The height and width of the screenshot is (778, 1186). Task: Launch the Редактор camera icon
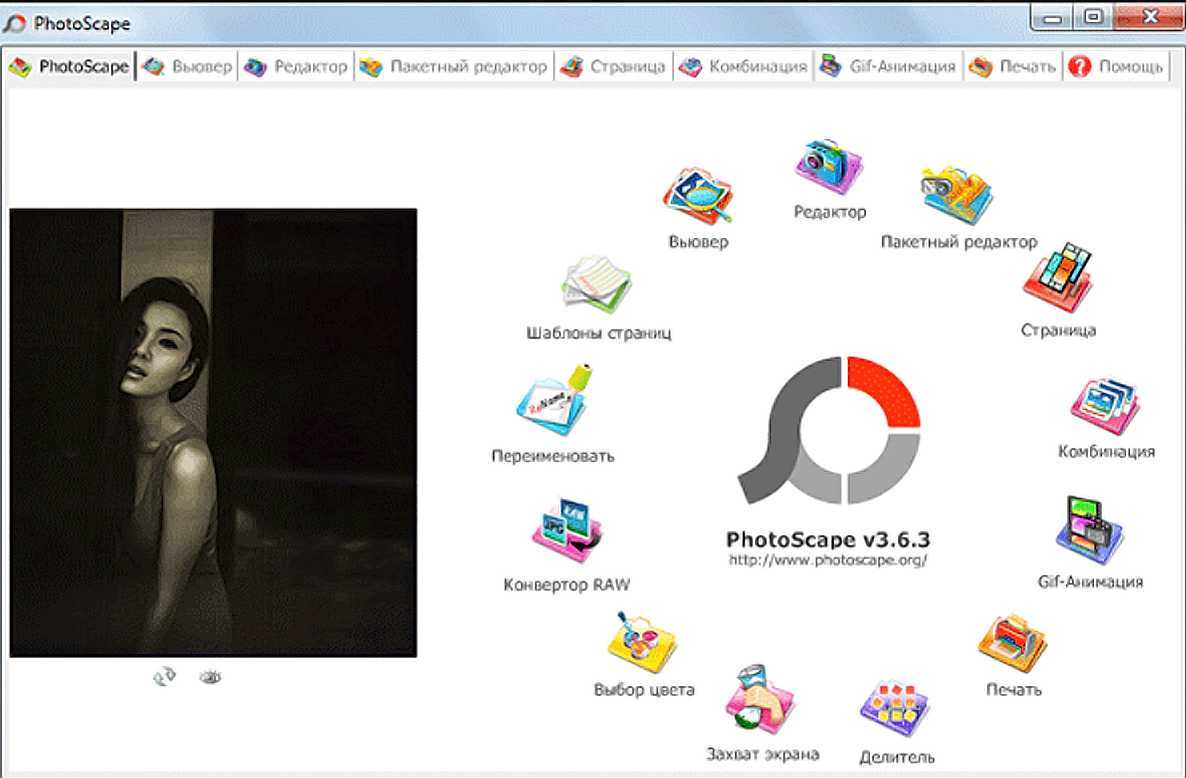tap(828, 166)
